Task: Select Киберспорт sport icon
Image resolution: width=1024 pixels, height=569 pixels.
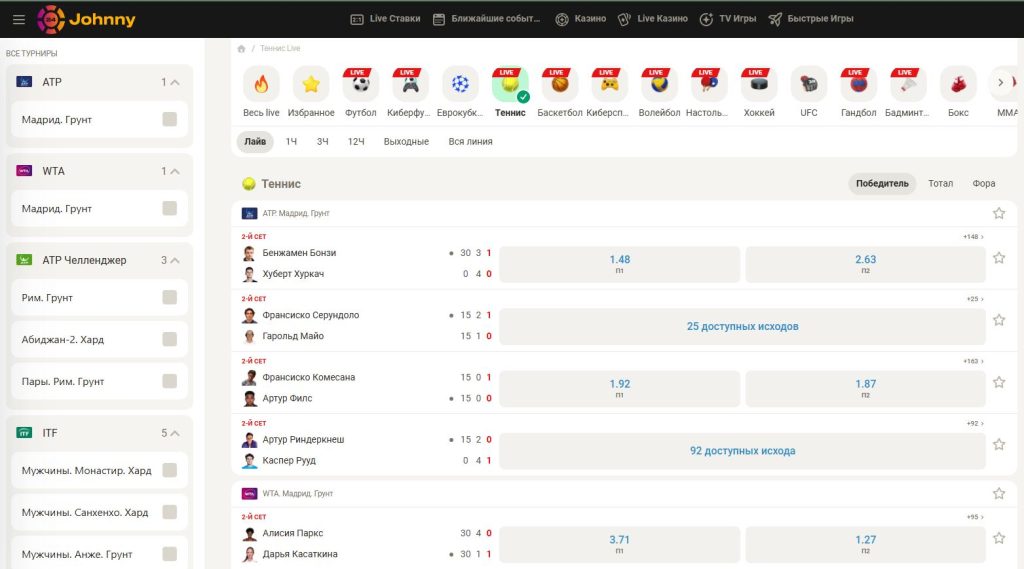Action: click(x=609, y=84)
